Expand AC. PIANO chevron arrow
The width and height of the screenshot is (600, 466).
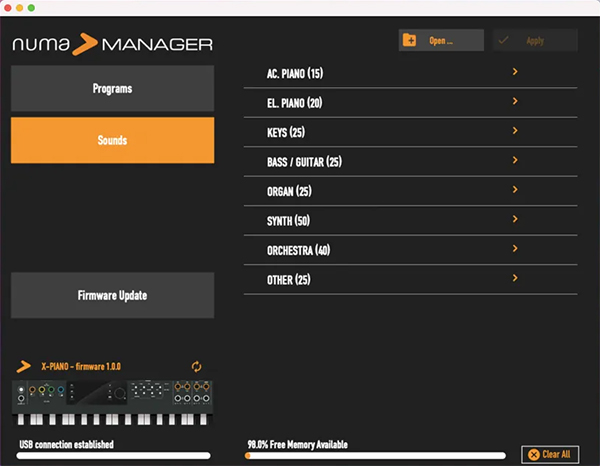point(515,72)
